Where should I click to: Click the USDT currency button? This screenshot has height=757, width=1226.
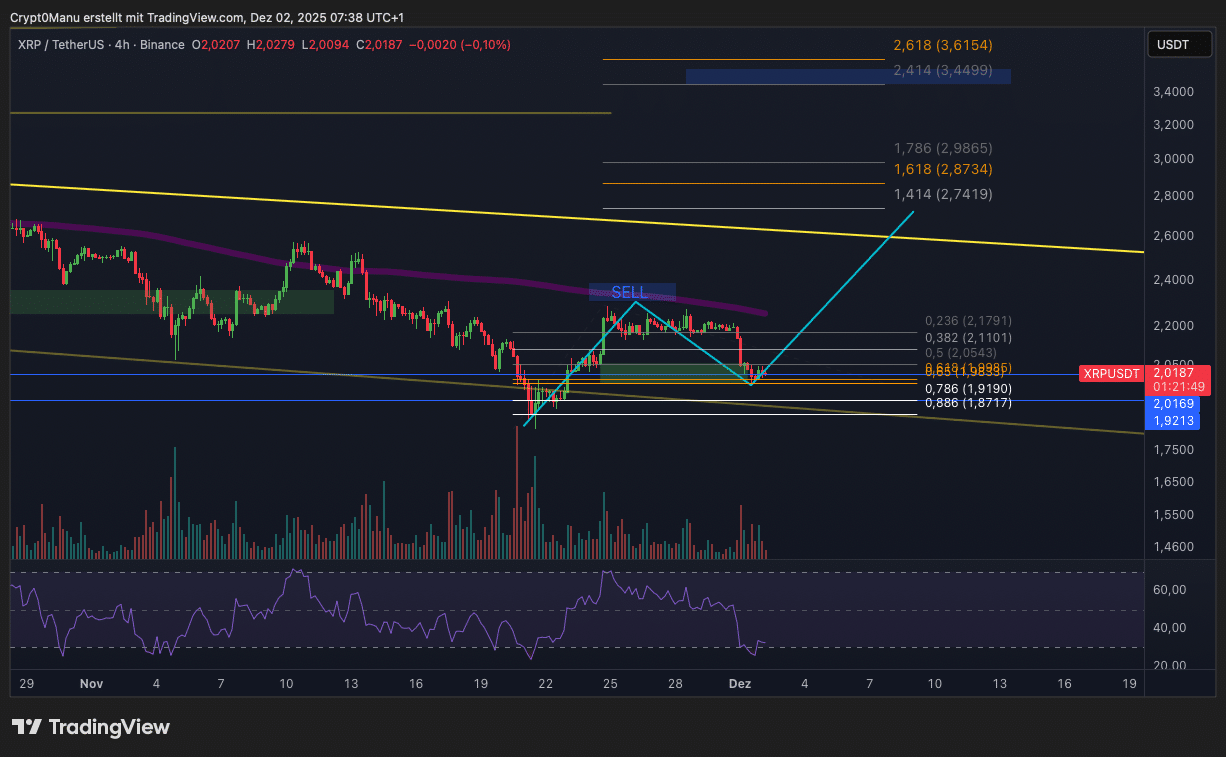[1172, 45]
